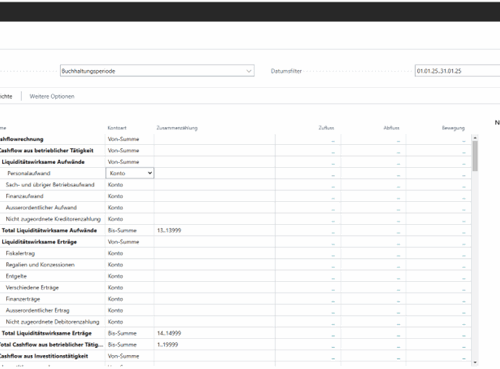Select the Personalaufwand row name
This screenshot has width=500, height=369.
[x=29, y=173]
